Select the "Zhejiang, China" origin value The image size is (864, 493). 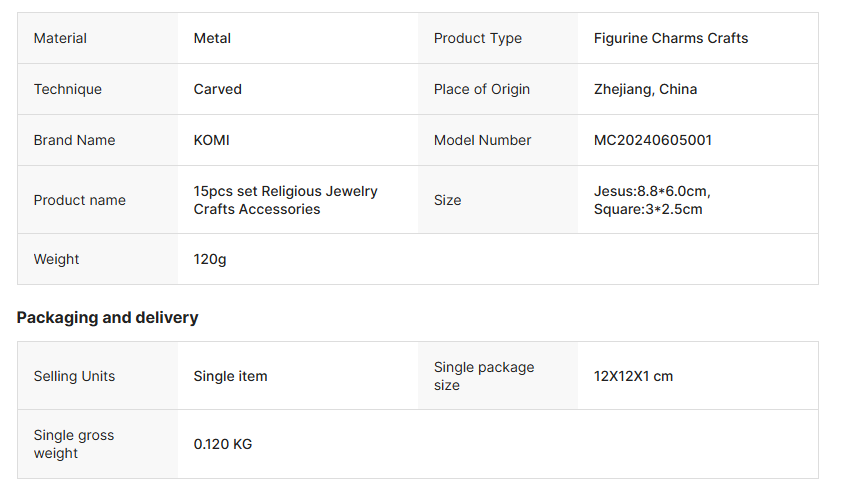[645, 89]
